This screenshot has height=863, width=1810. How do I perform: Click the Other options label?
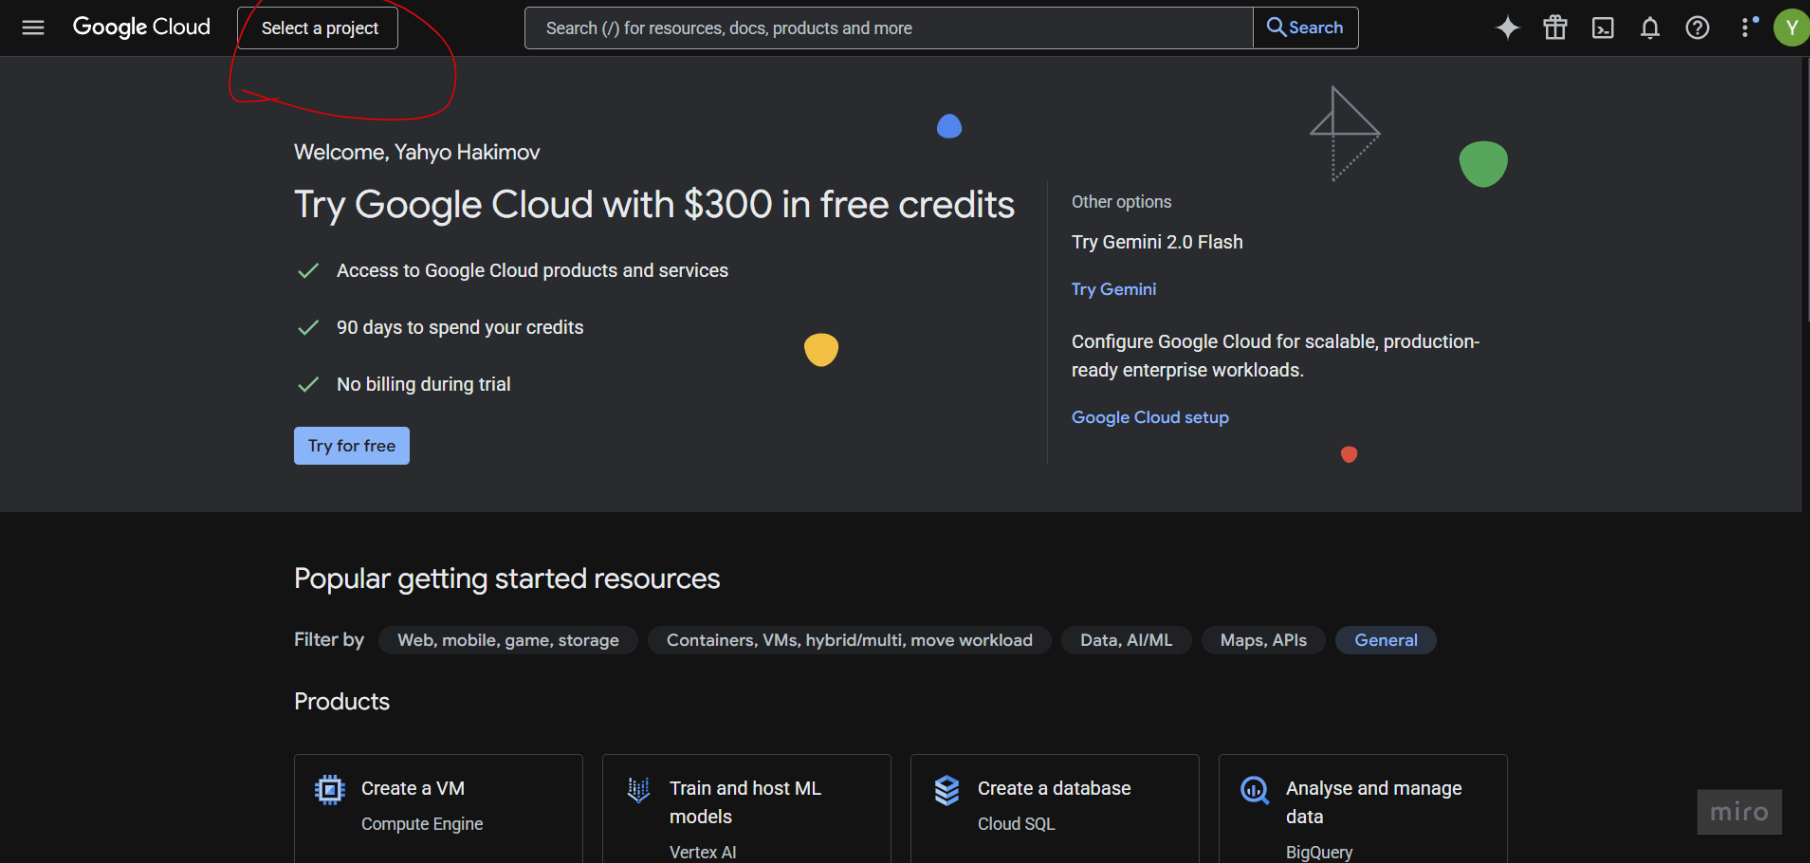[x=1122, y=202]
